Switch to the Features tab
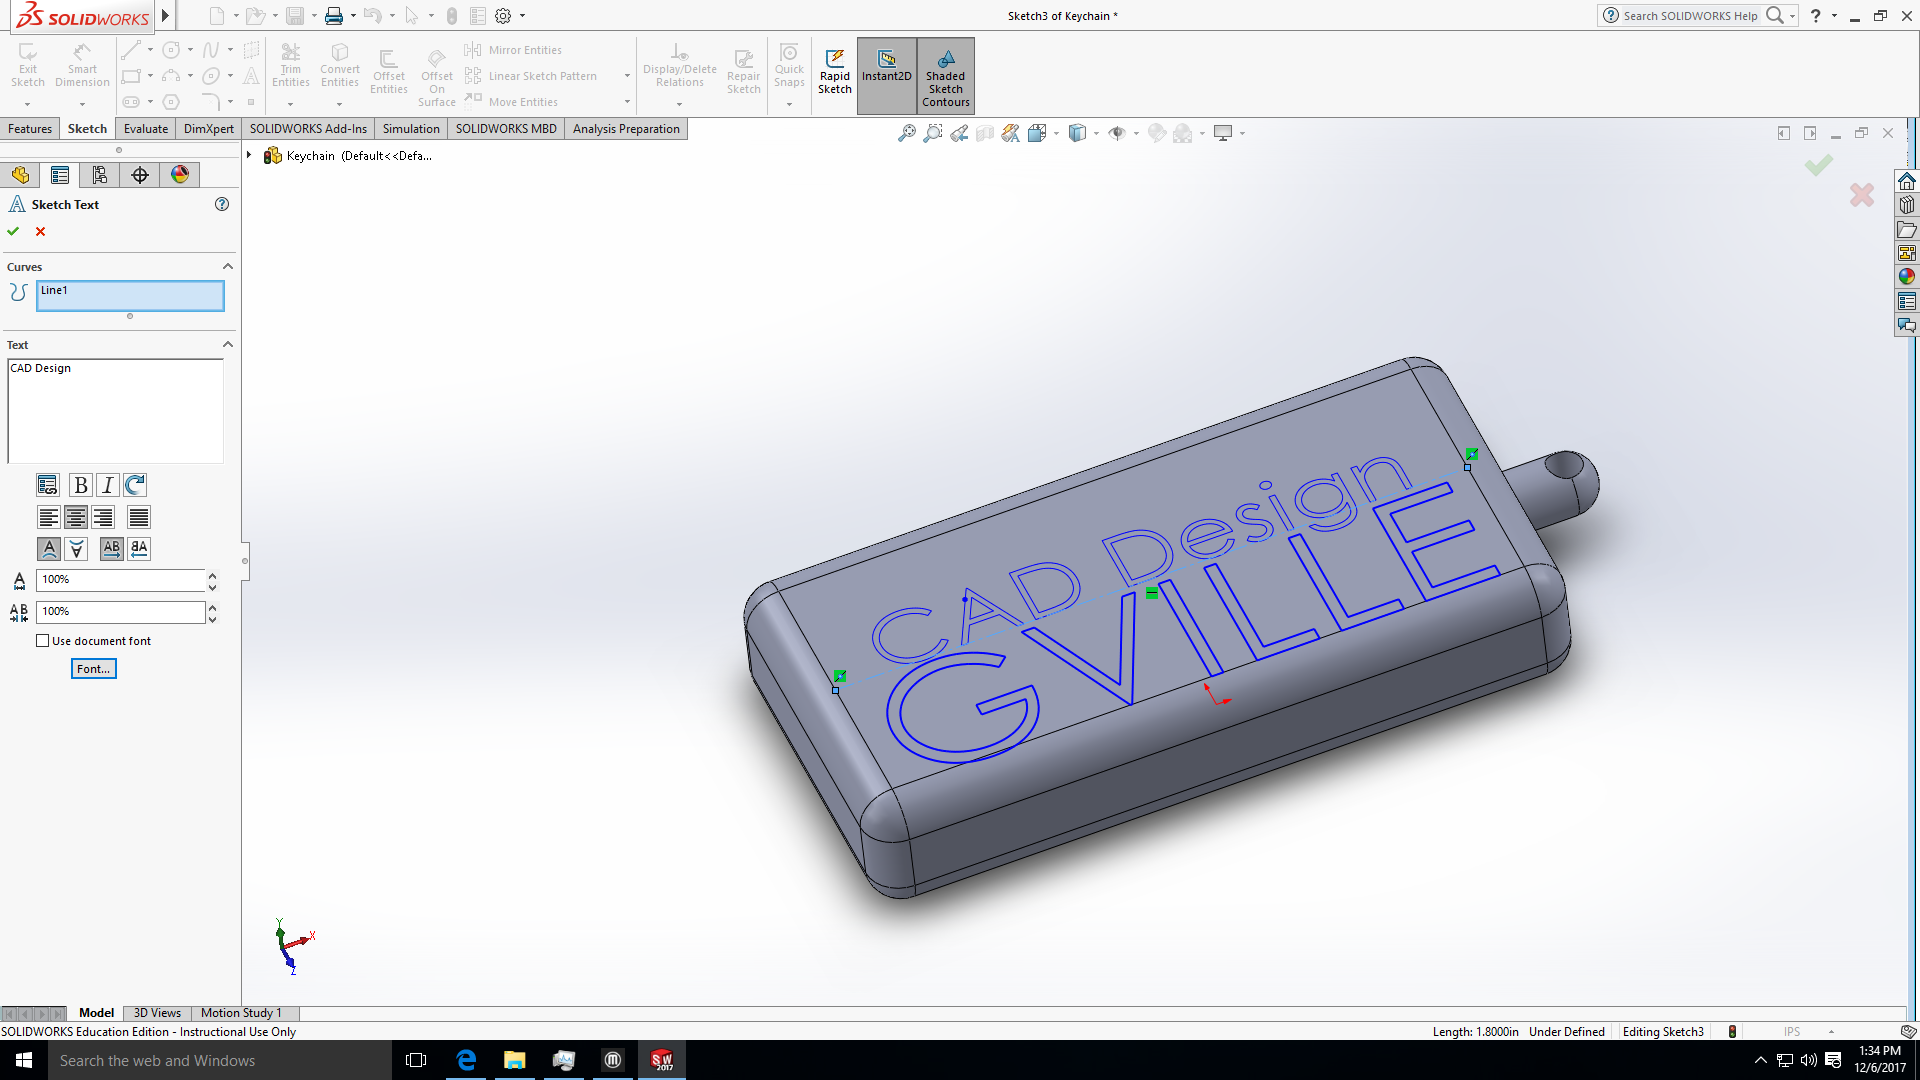The height and width of the screenshot is (1080, 1920). [x=29, y=128]
